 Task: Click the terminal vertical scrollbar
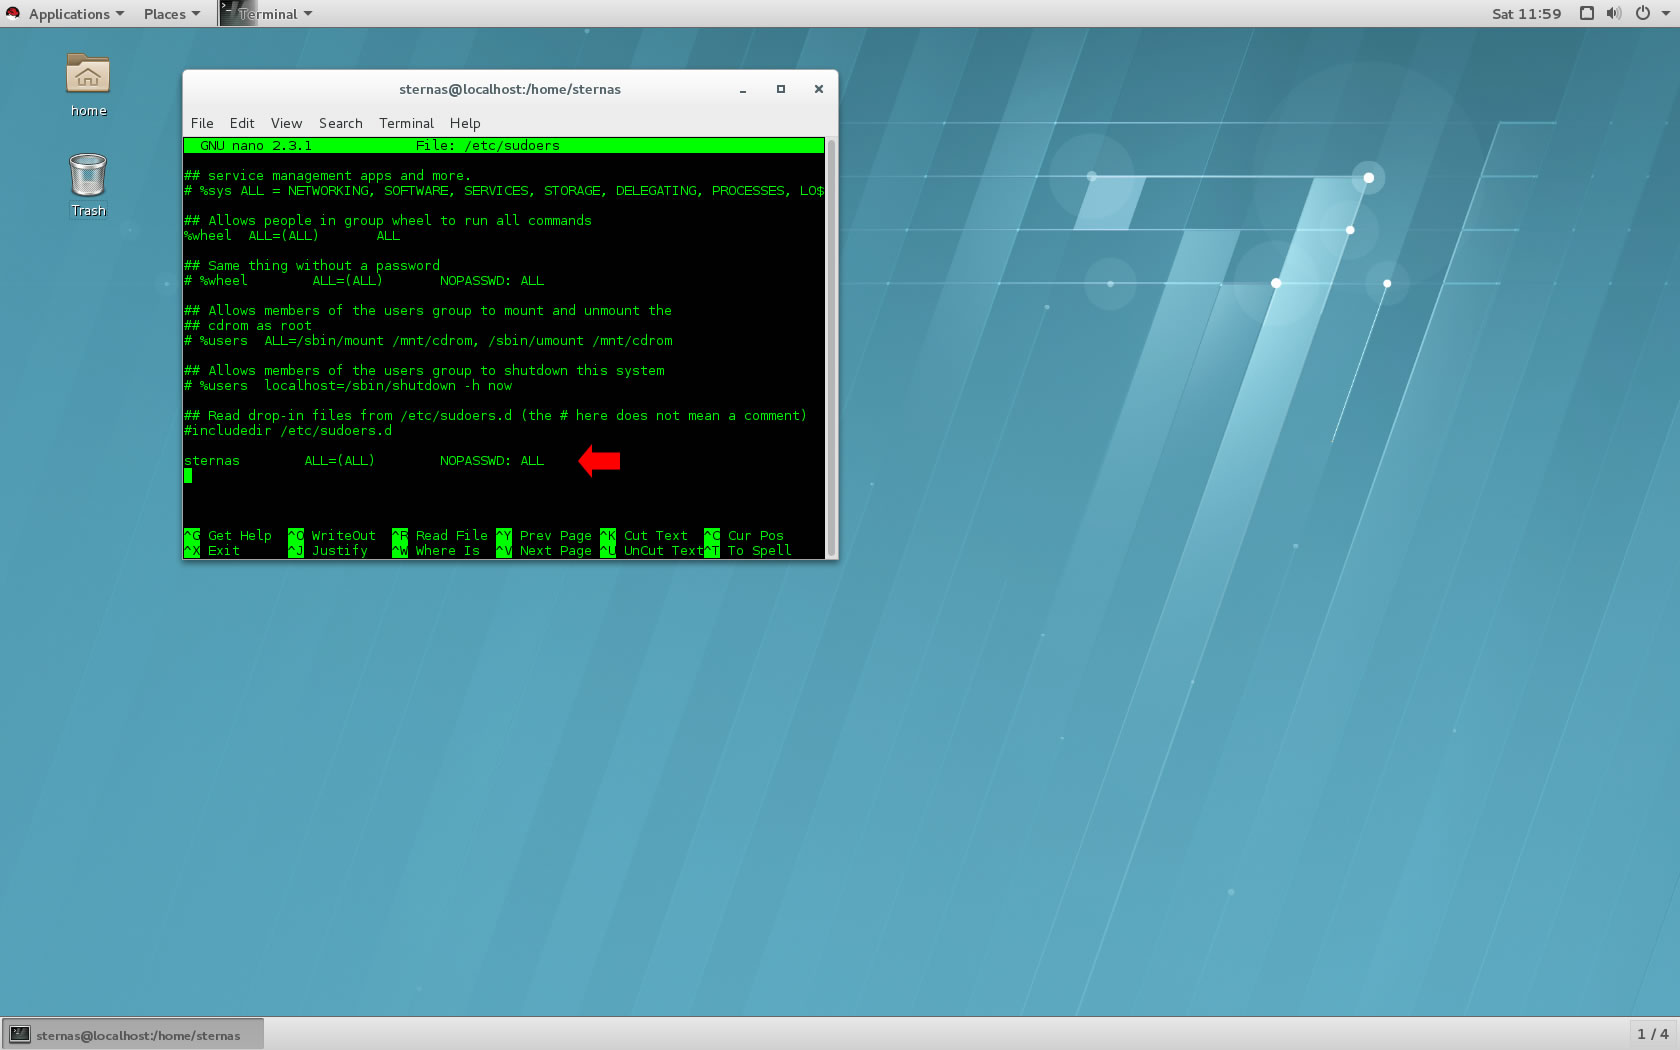[x=831, y=347]
